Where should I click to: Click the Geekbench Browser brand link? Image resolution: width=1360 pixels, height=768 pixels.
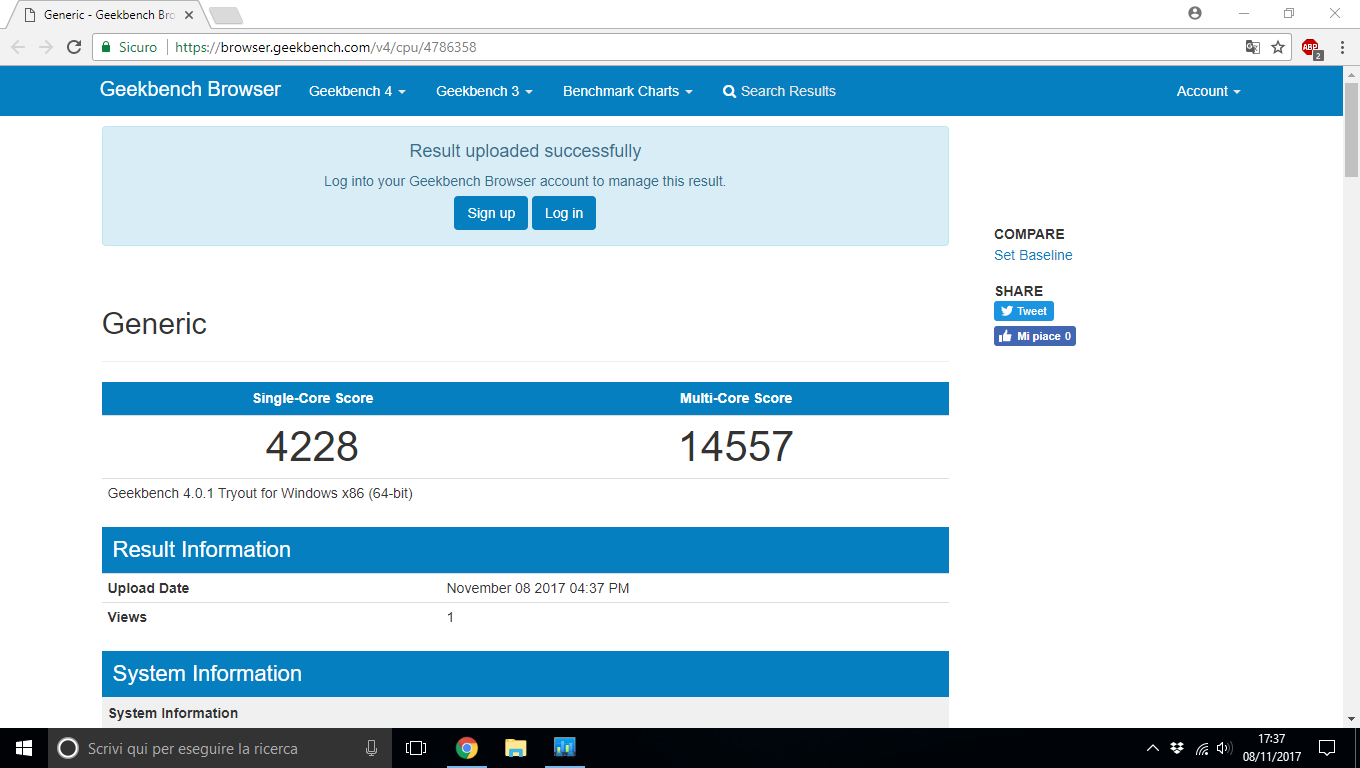(x=190, y=90)
